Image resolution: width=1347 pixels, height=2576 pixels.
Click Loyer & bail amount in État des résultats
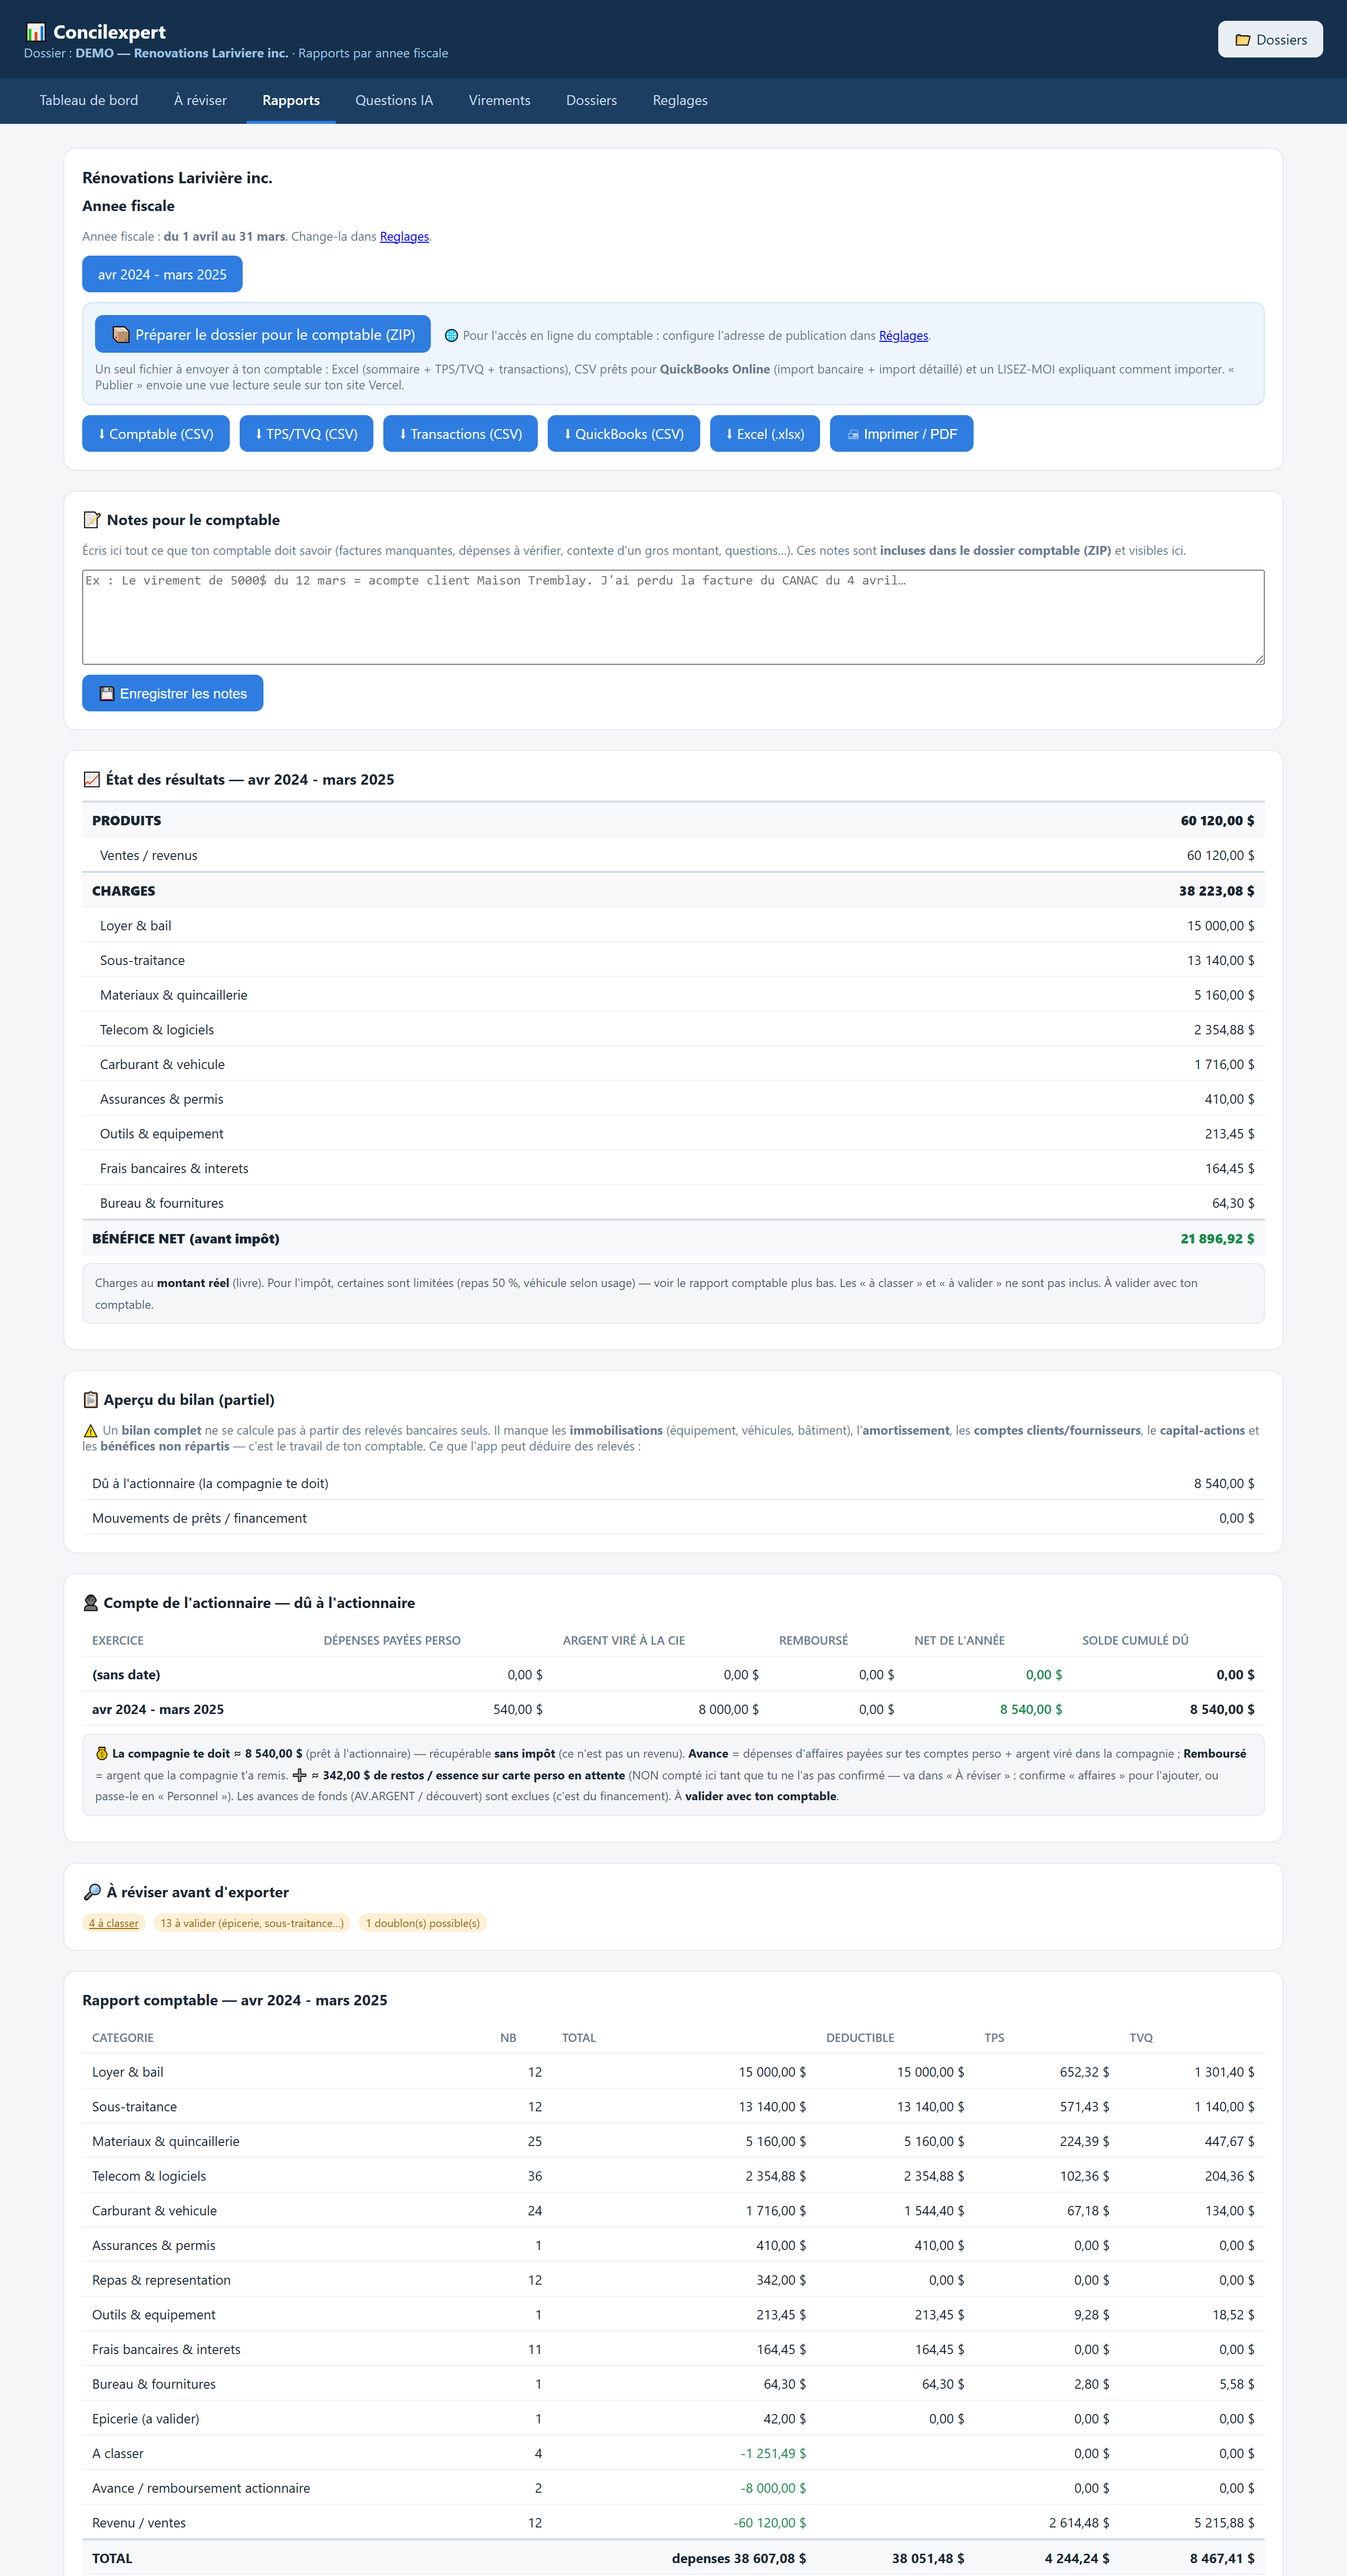[x=1220, y=926]
